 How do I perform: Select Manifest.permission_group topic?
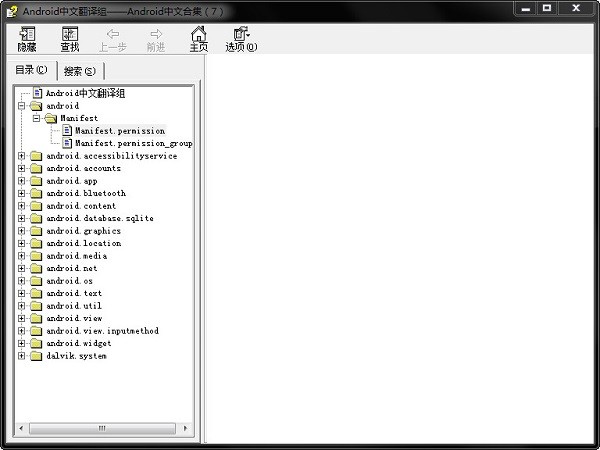point(133,143)
